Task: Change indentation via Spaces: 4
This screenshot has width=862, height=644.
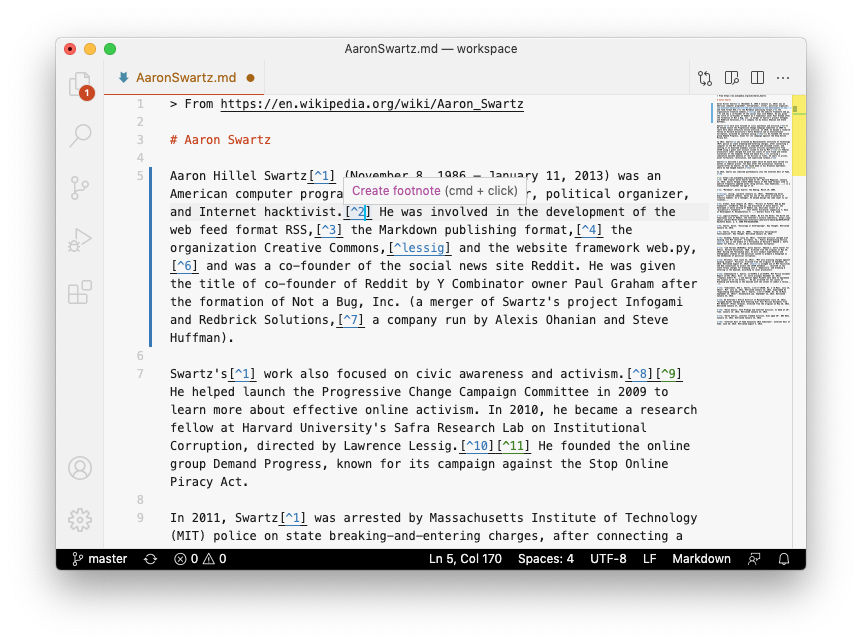Action: pos(545,559)
